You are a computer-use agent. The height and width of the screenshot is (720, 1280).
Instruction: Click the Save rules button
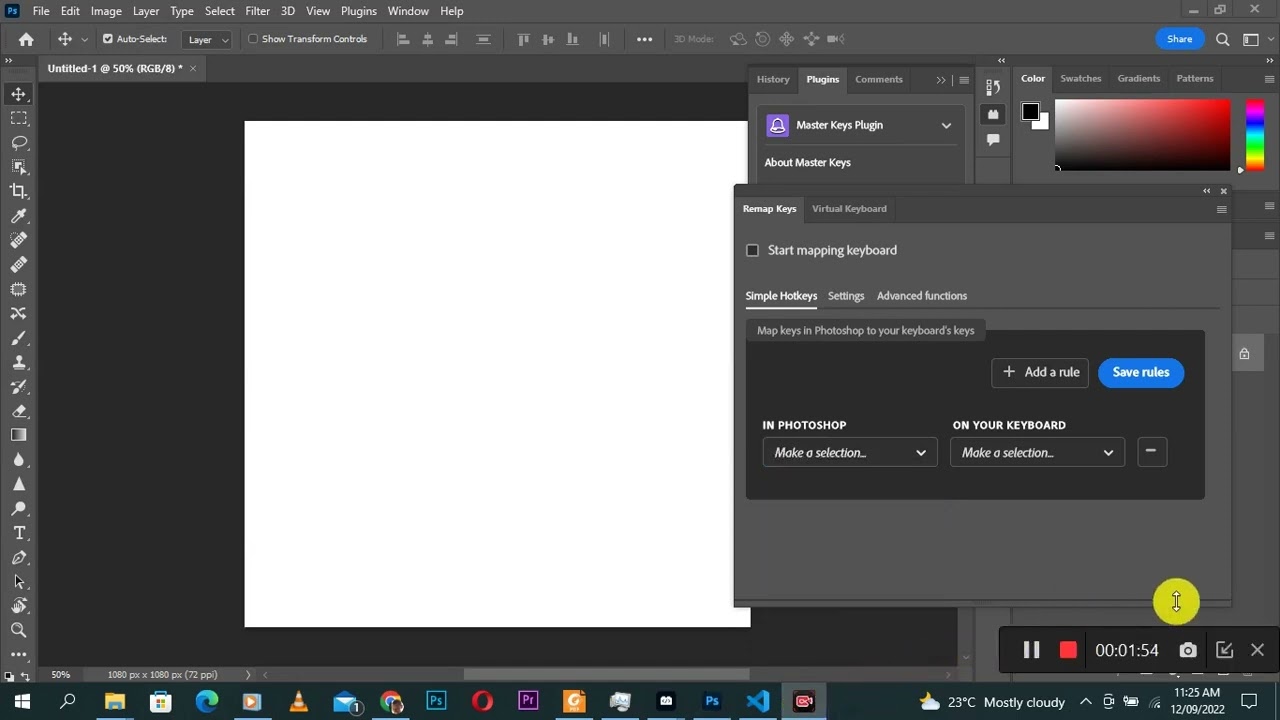point(1141,372)
